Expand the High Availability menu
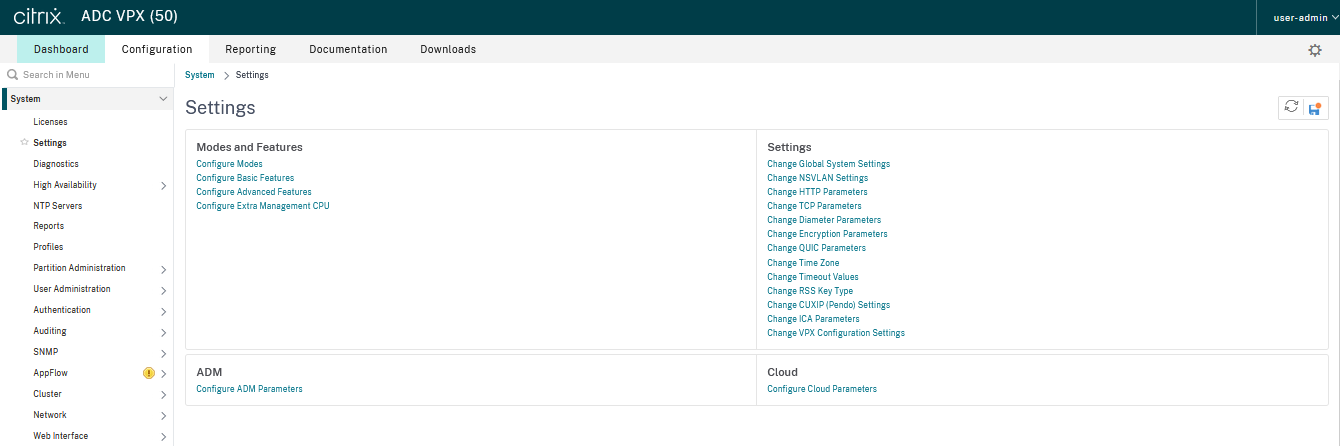The image size is (1340, 446). [164, 185]
